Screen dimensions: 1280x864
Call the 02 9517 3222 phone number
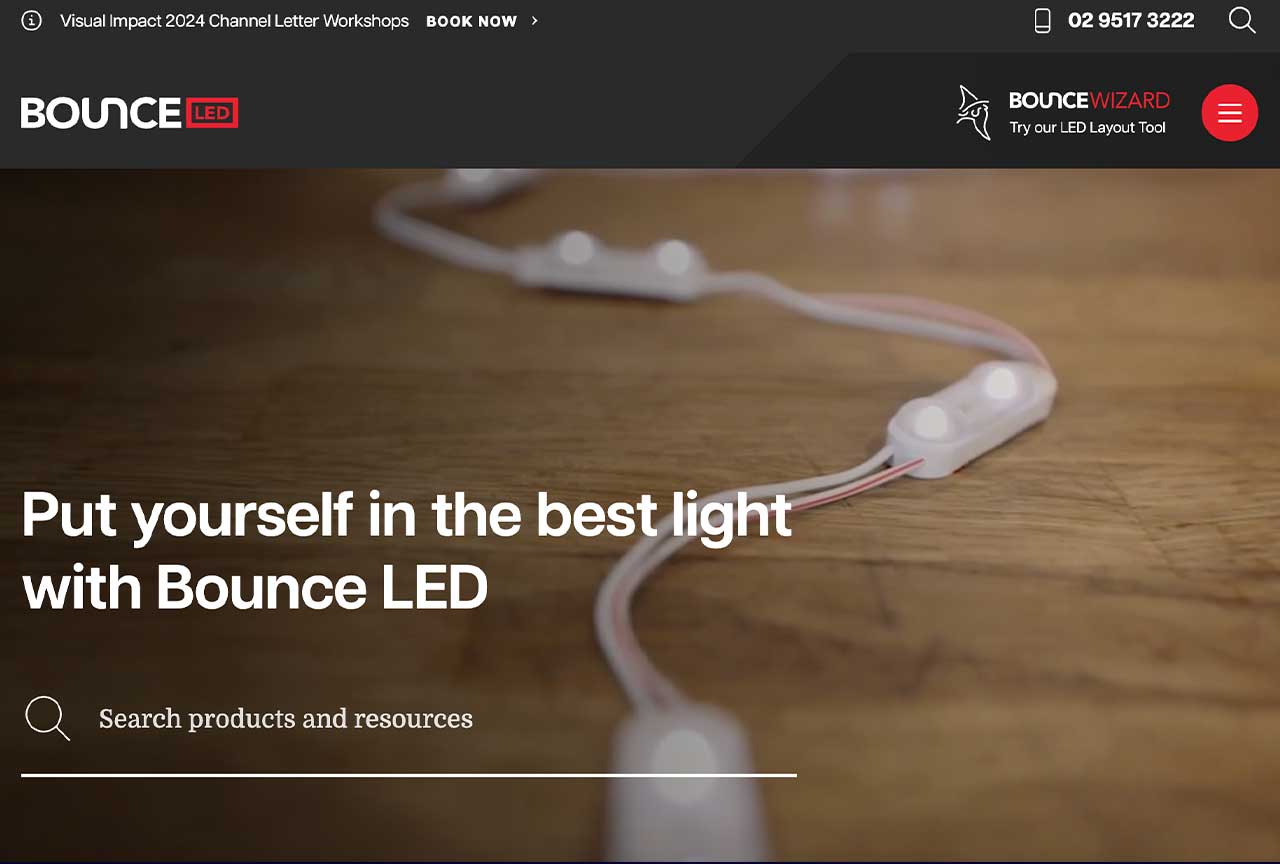tap(1131, 21)
